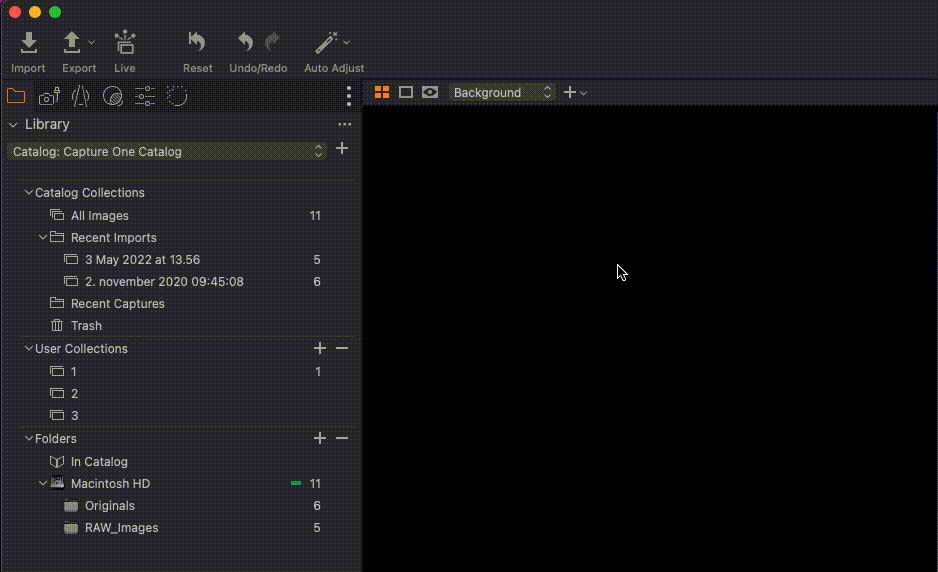Click the Reset adjustments icon
The image size is (938, 572).
pos(197,43)
